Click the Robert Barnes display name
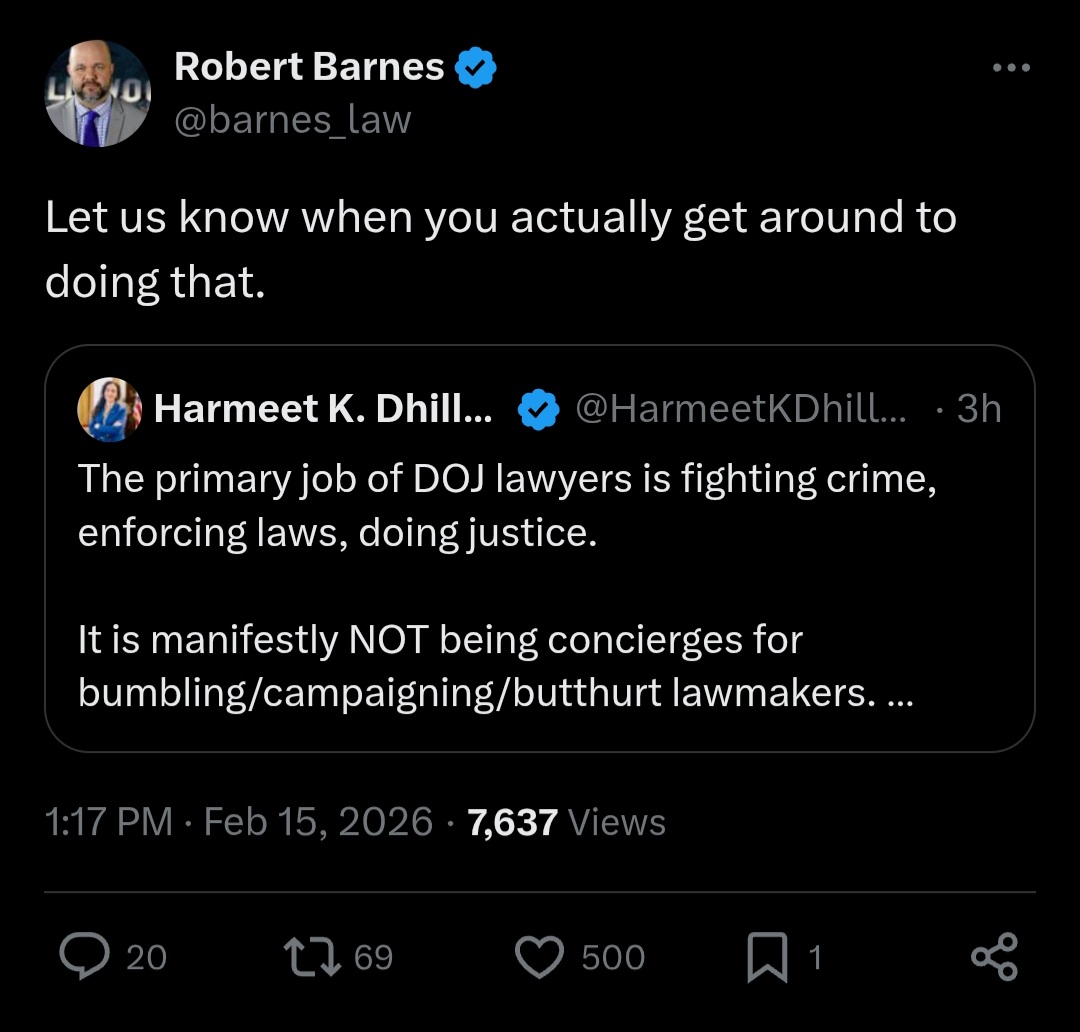 coord(309,67)
